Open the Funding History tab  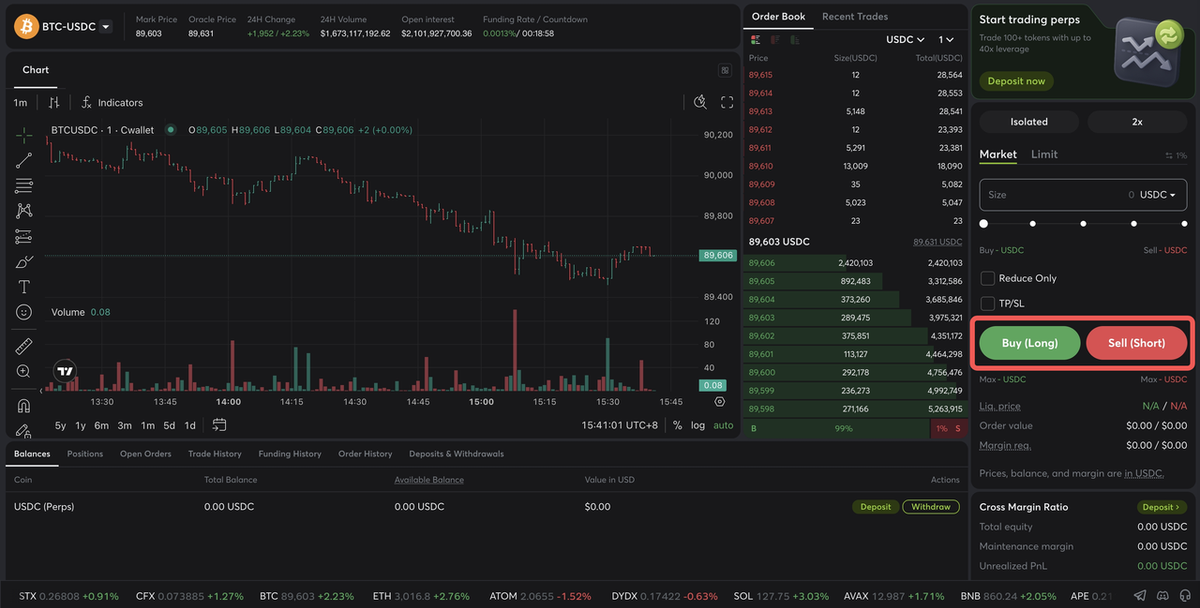290,454
